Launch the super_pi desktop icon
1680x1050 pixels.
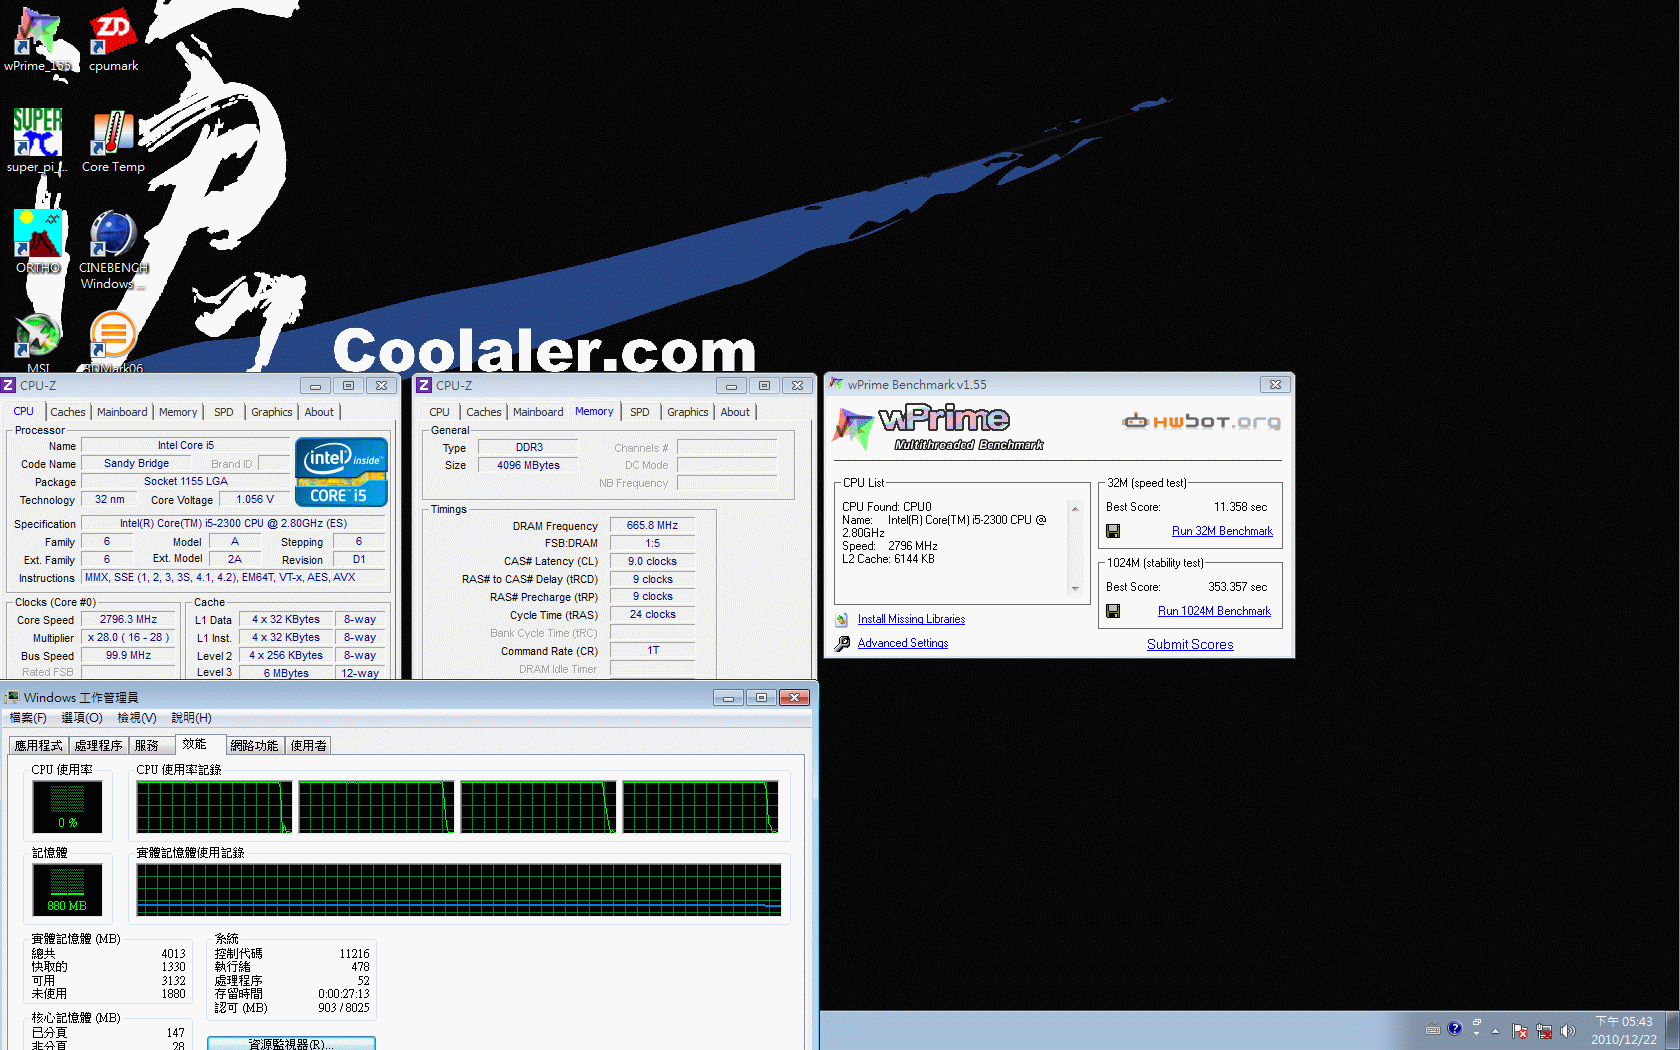pos(37,141)
